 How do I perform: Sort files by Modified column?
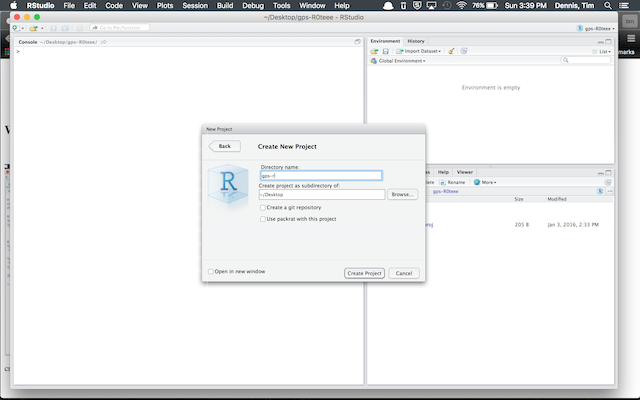click(557, 199)
